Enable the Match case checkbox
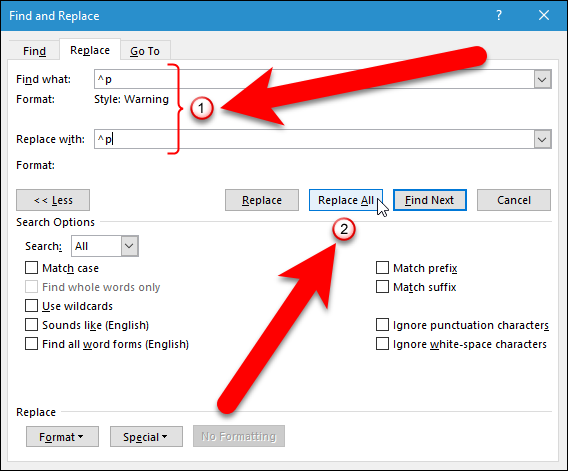 [32, 268]
